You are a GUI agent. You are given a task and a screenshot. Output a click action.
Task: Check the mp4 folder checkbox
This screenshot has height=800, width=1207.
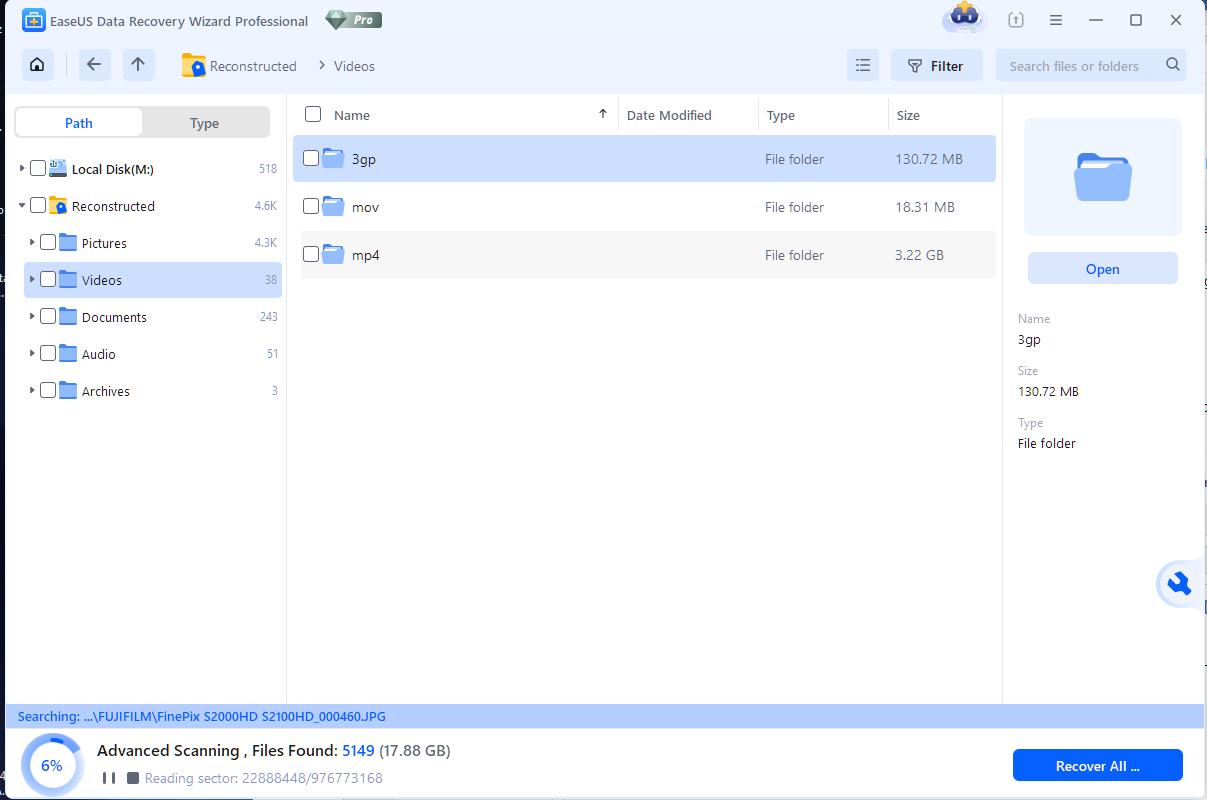(311, 254)
